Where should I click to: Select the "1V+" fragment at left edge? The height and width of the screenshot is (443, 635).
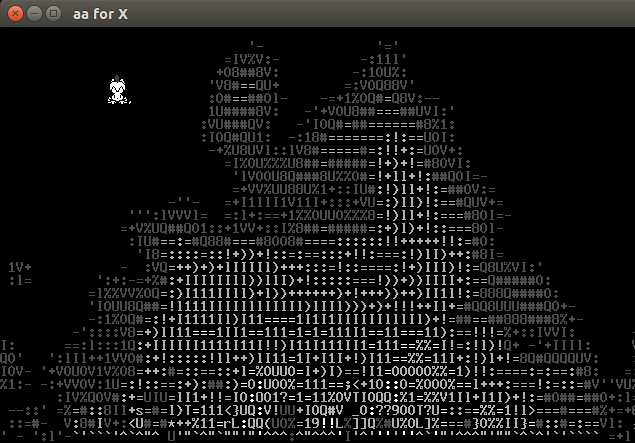pos(20,267)
